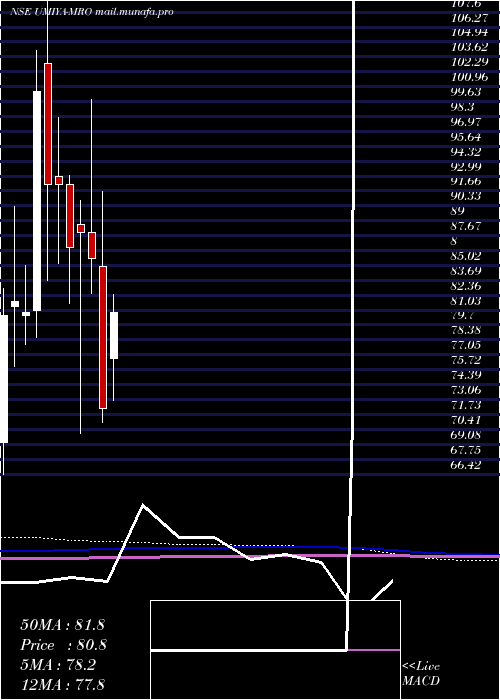Click the 81.03 price axis label
Screen dimensions: 500x700
[x=466, y=301]
